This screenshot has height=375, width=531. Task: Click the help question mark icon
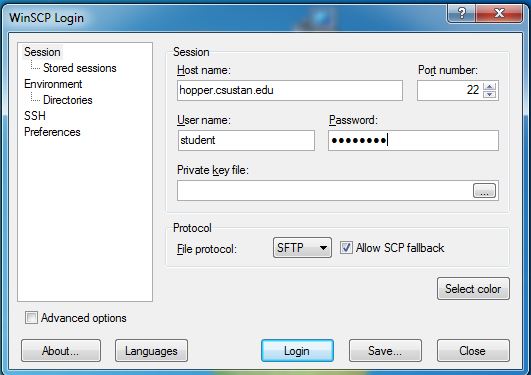click(461, 14)
